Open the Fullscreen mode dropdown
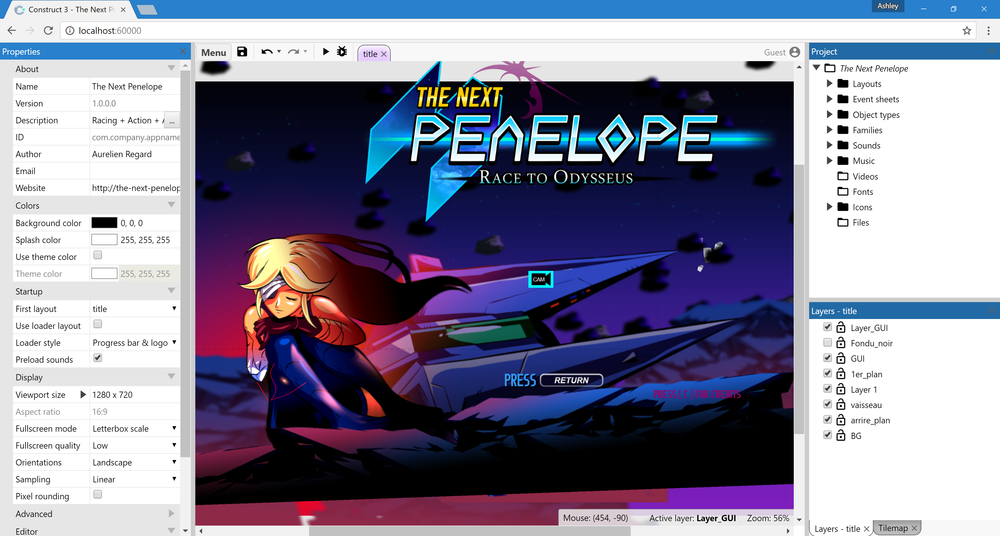Viewport: 1000px width, 536px height. (134, 428)
